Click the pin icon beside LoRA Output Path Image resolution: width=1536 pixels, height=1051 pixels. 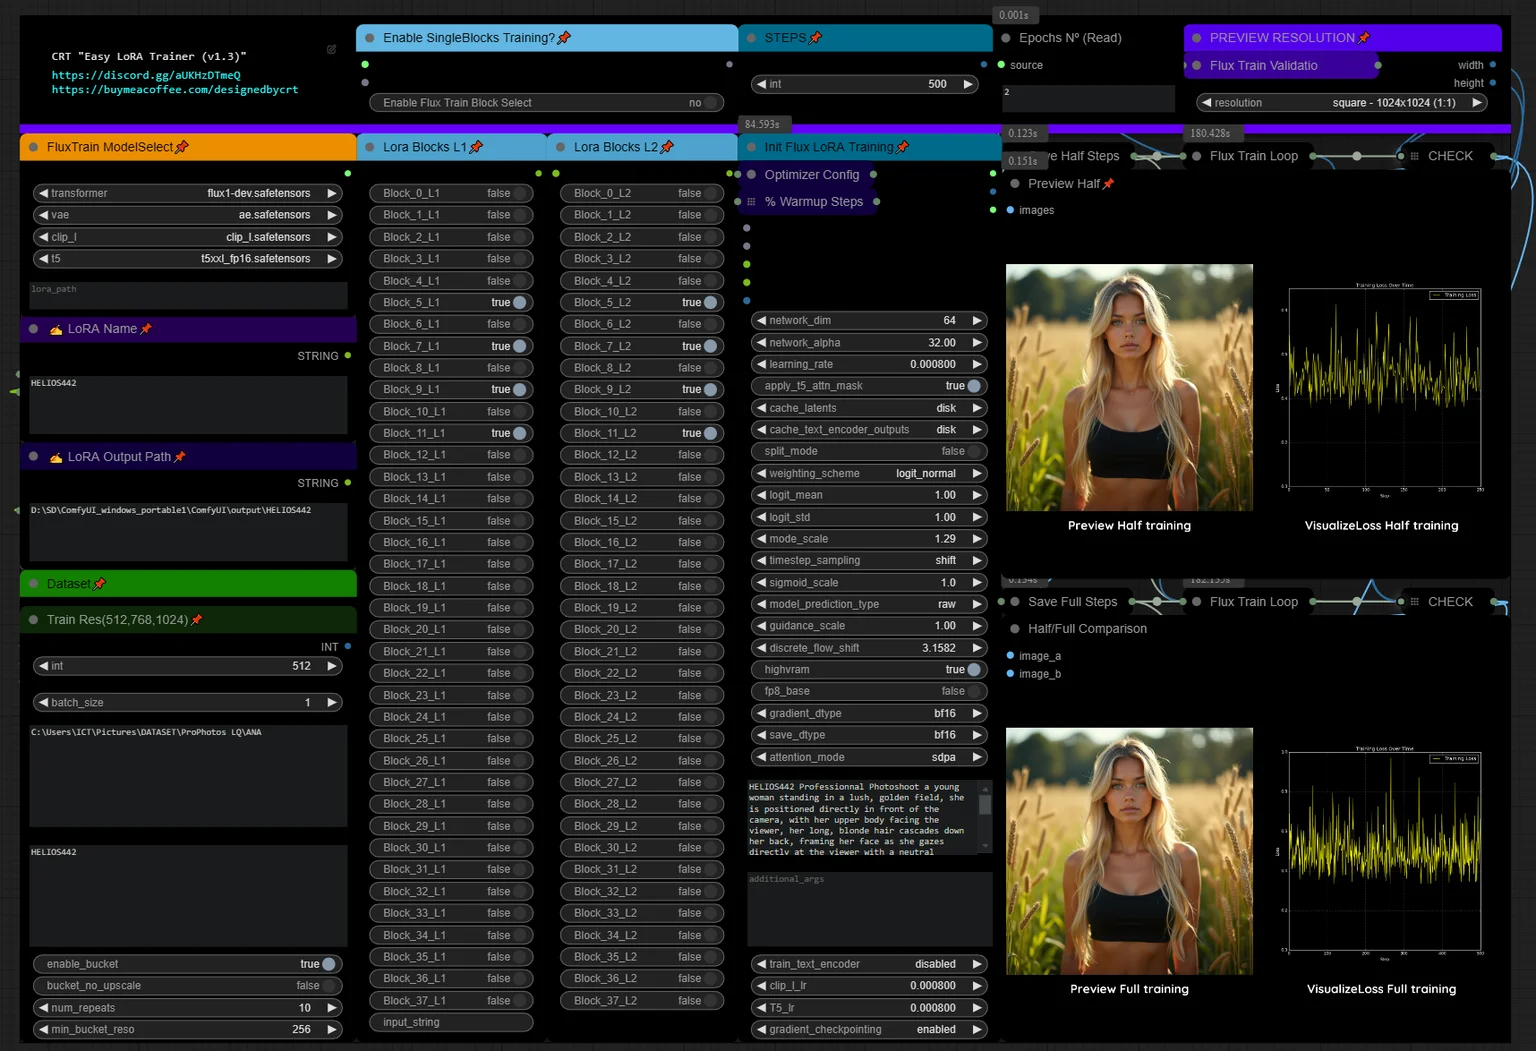pyautogui.click(x=179, y=457)
